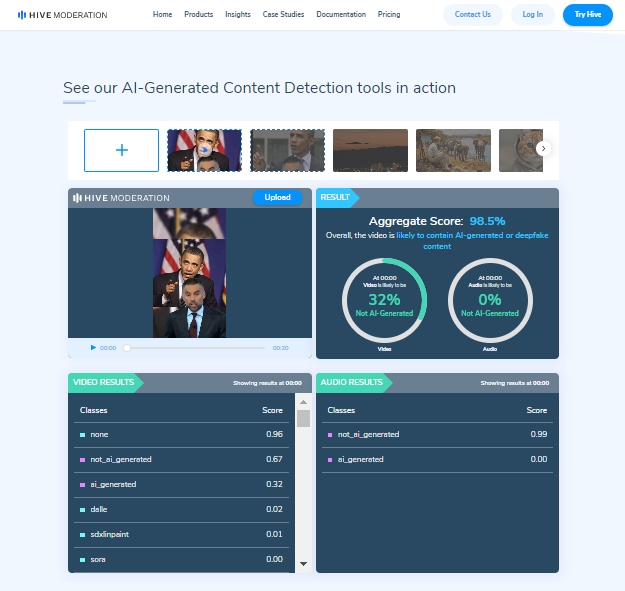Click the plus tile to add media
This screenshot has height=591, width=625.
(x=122, y=150)
